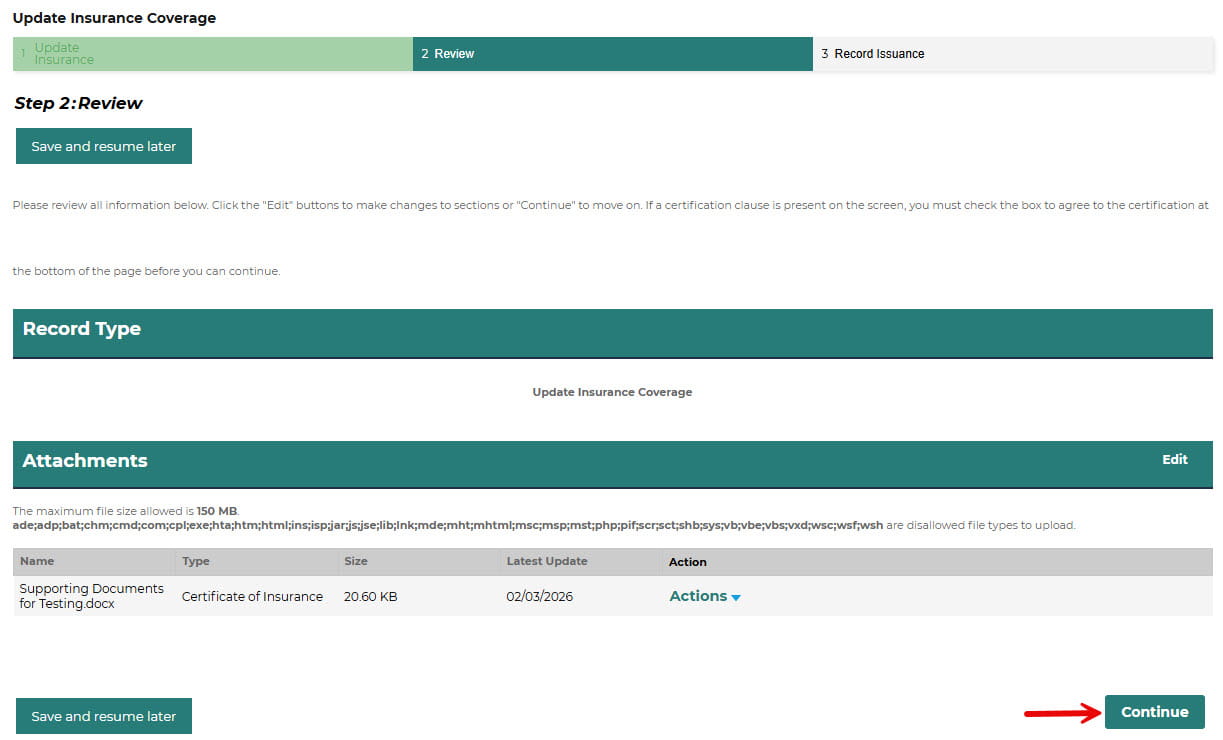This screenshot has width=1223, height=740.
Task: Go to step 1 Update Insurance
Action: pyautogui.click(x=213, y=54)
